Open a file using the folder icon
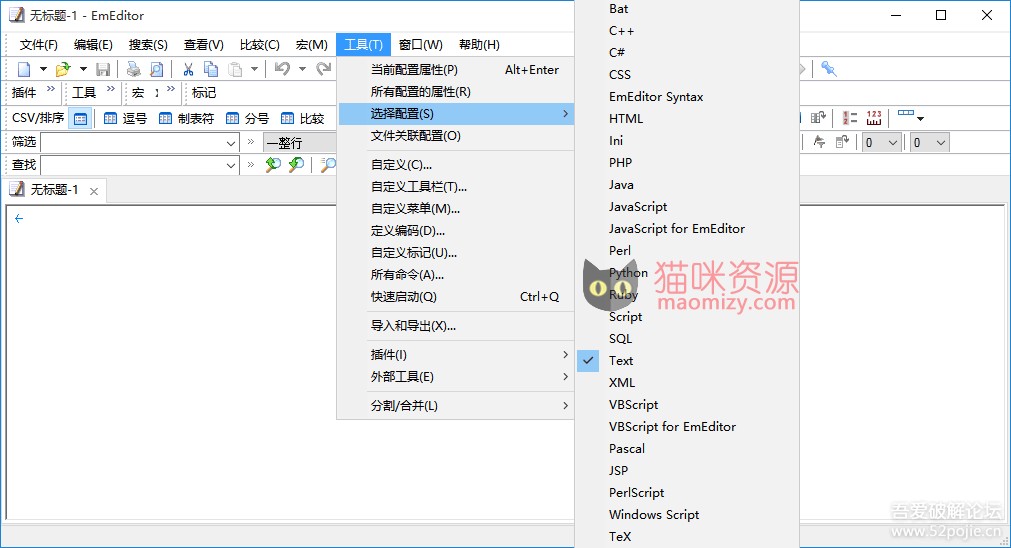1011x548 pixels. (63, 69)
